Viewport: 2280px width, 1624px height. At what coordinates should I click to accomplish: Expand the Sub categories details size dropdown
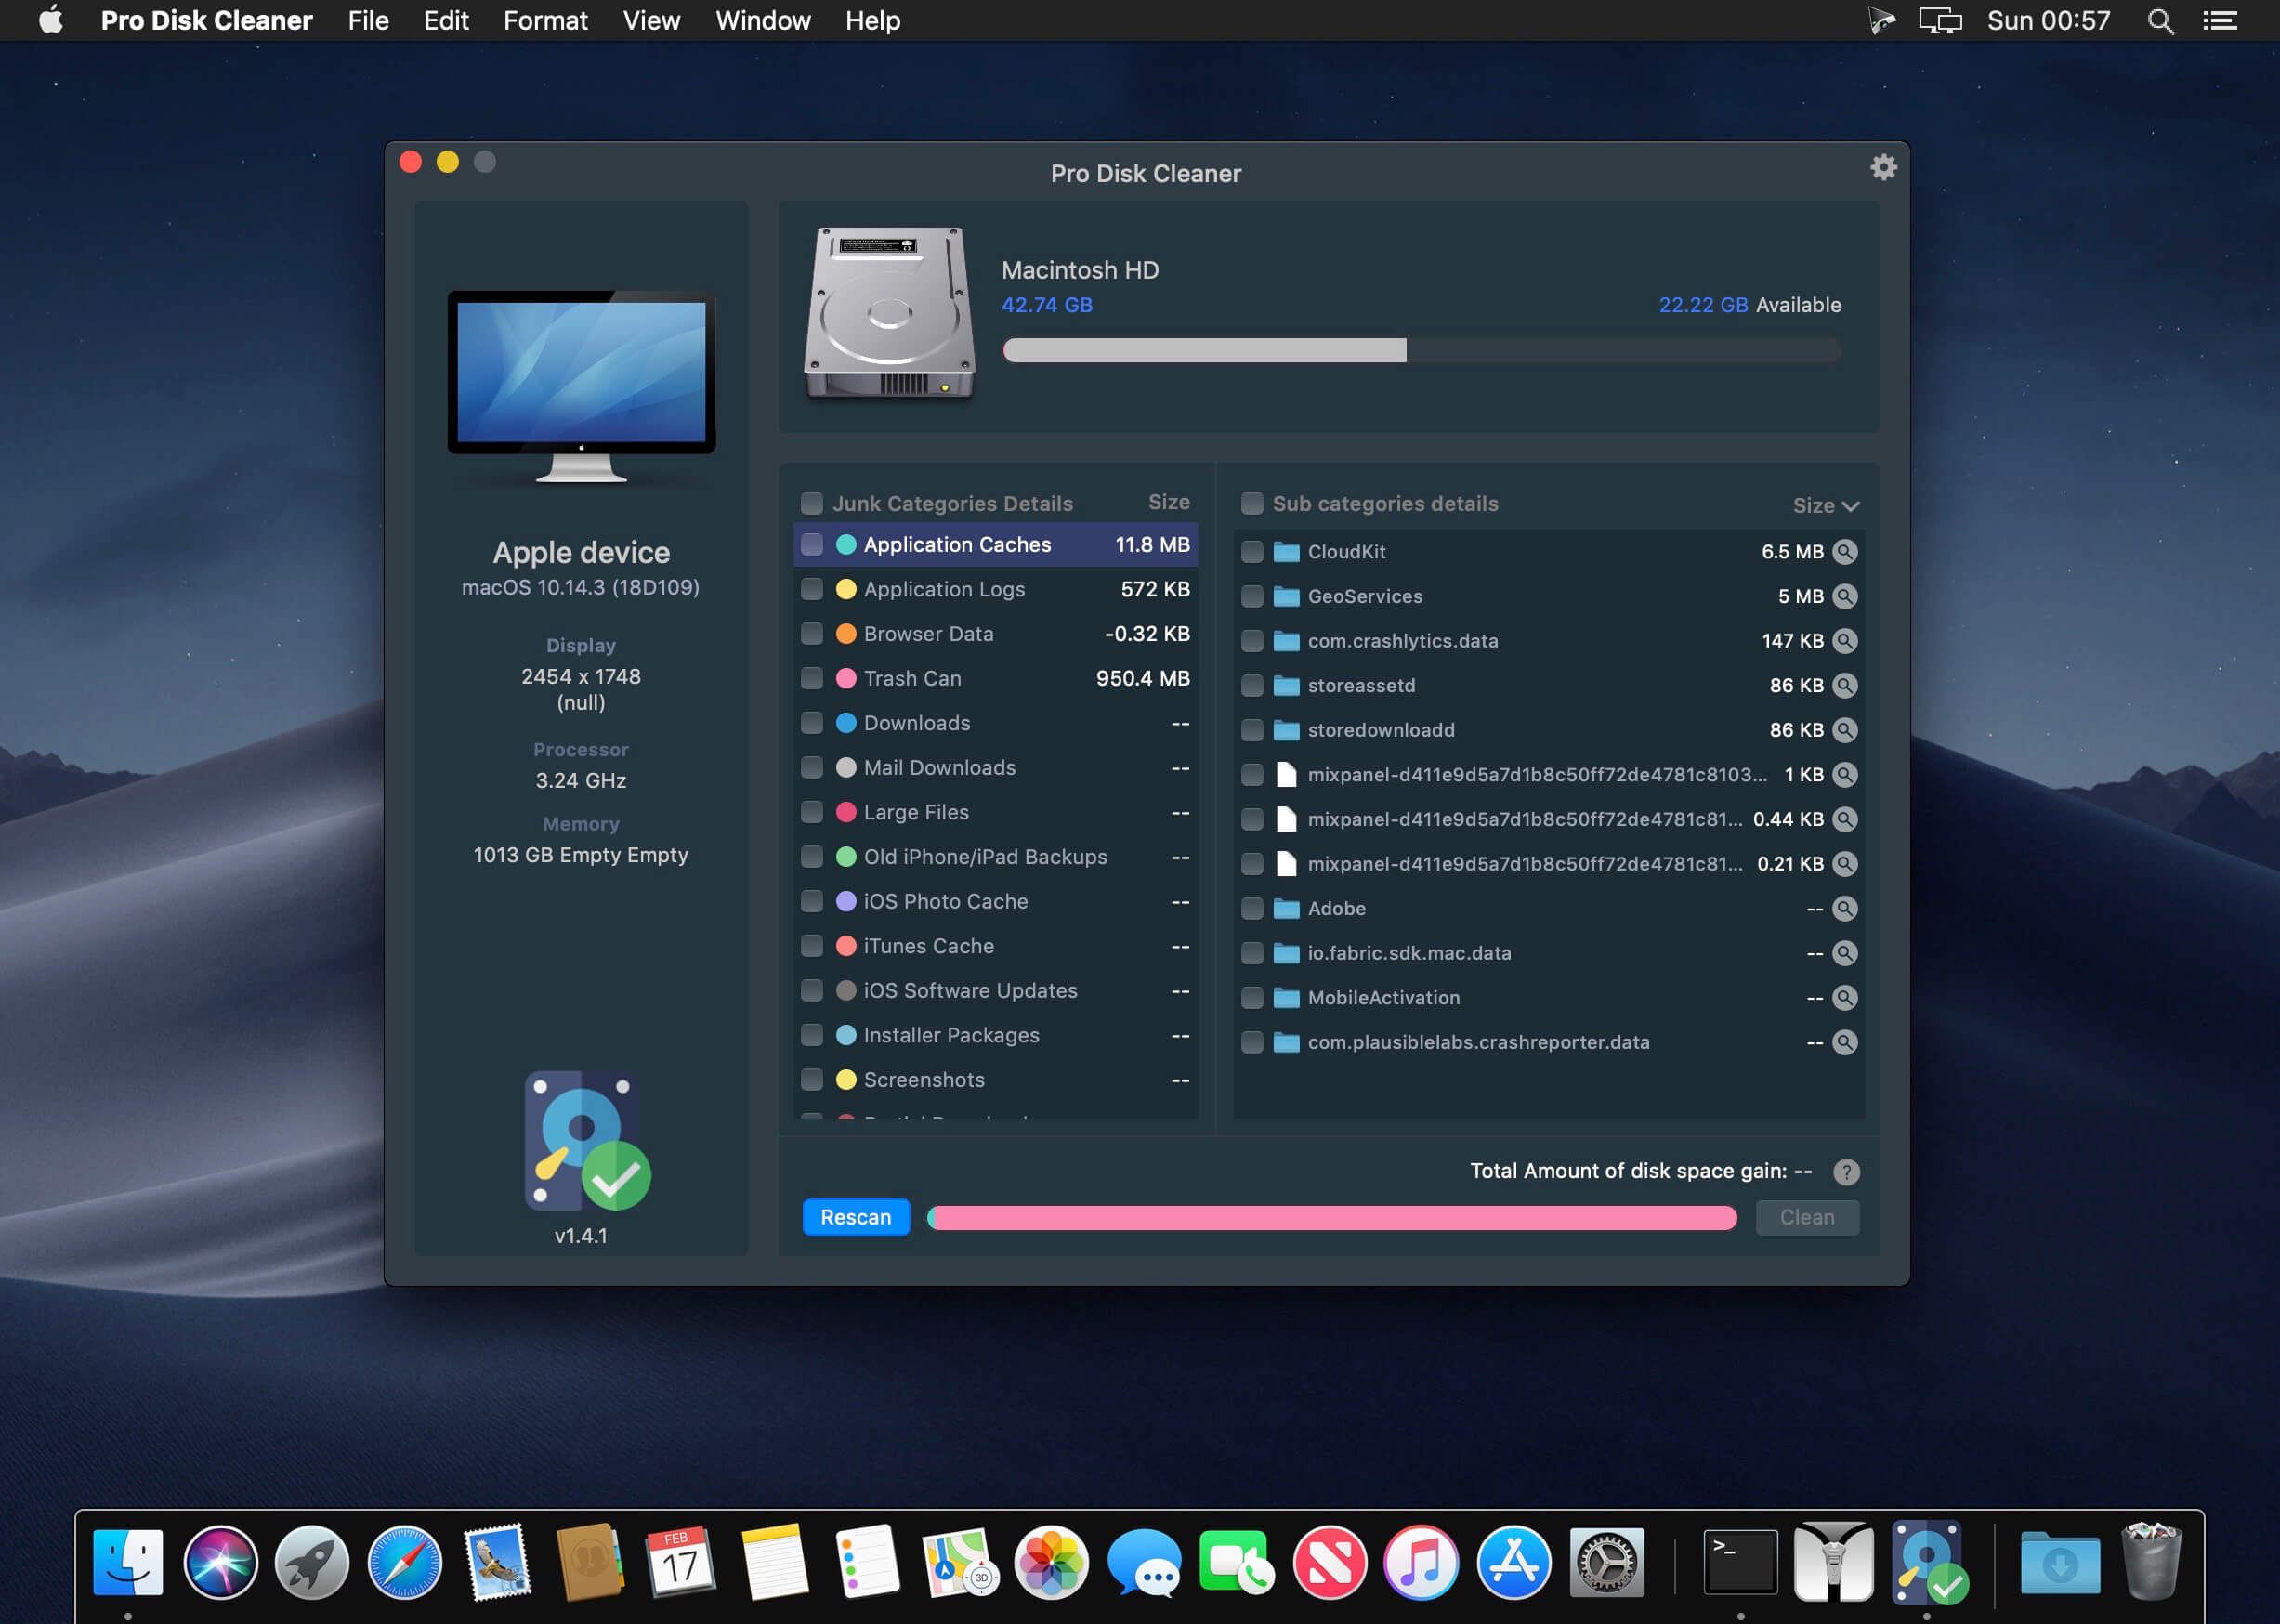pos(1821,506)
